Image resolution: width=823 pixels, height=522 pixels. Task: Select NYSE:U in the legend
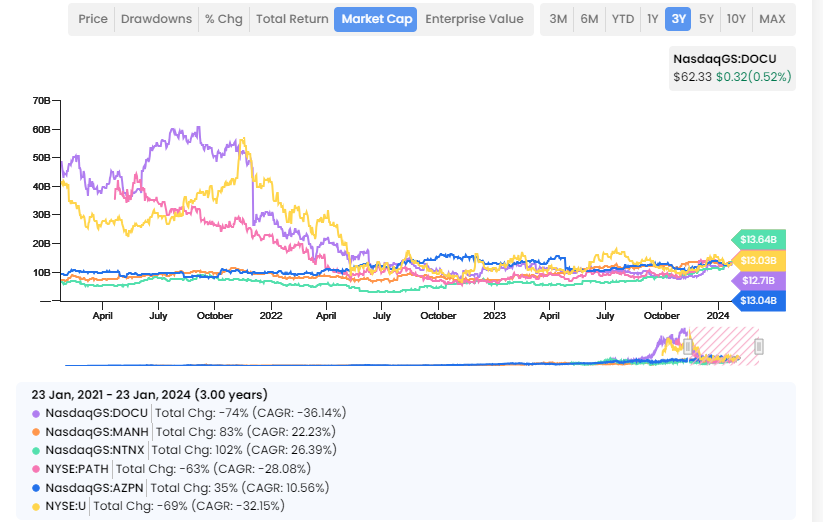(x=66, y=506)
